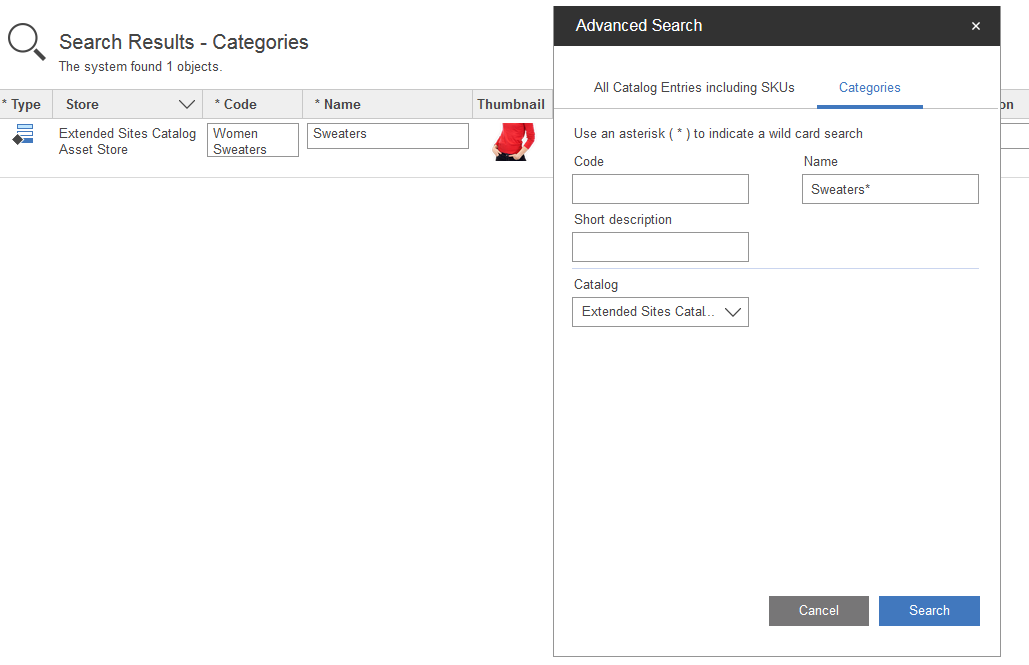Edit the Sweaters name cell in results

click(x=387, y=136)
